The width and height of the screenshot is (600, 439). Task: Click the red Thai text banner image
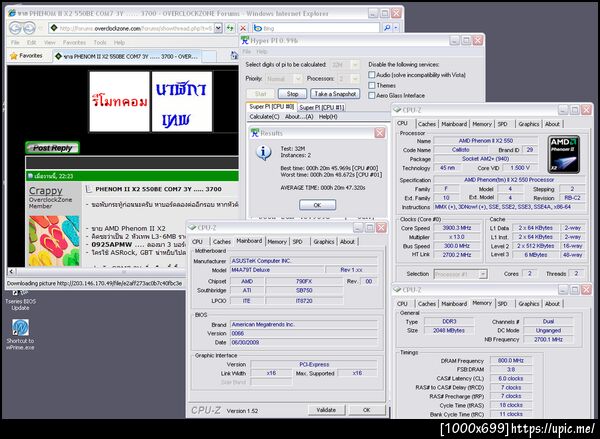click(119, 101)
